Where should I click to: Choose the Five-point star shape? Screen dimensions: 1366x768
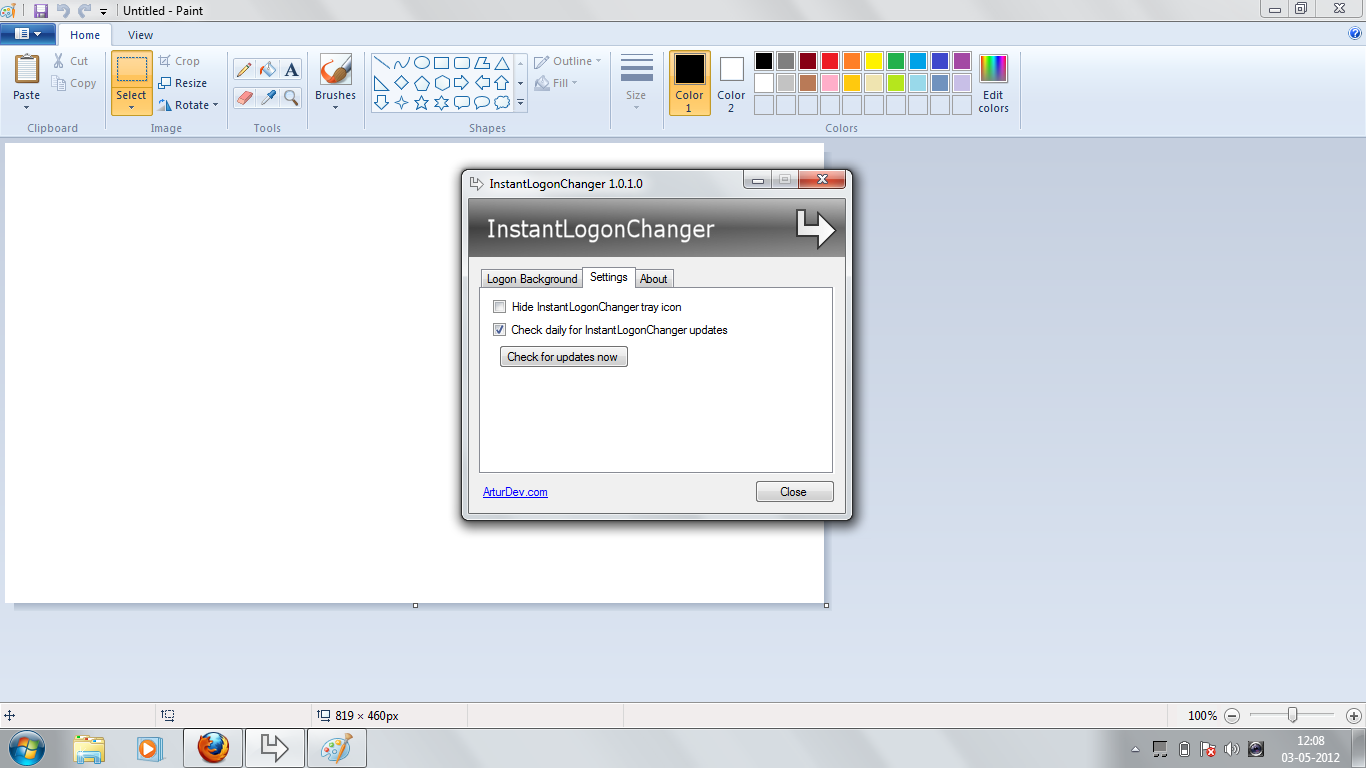pyautogui.click(x=421, y=102)
